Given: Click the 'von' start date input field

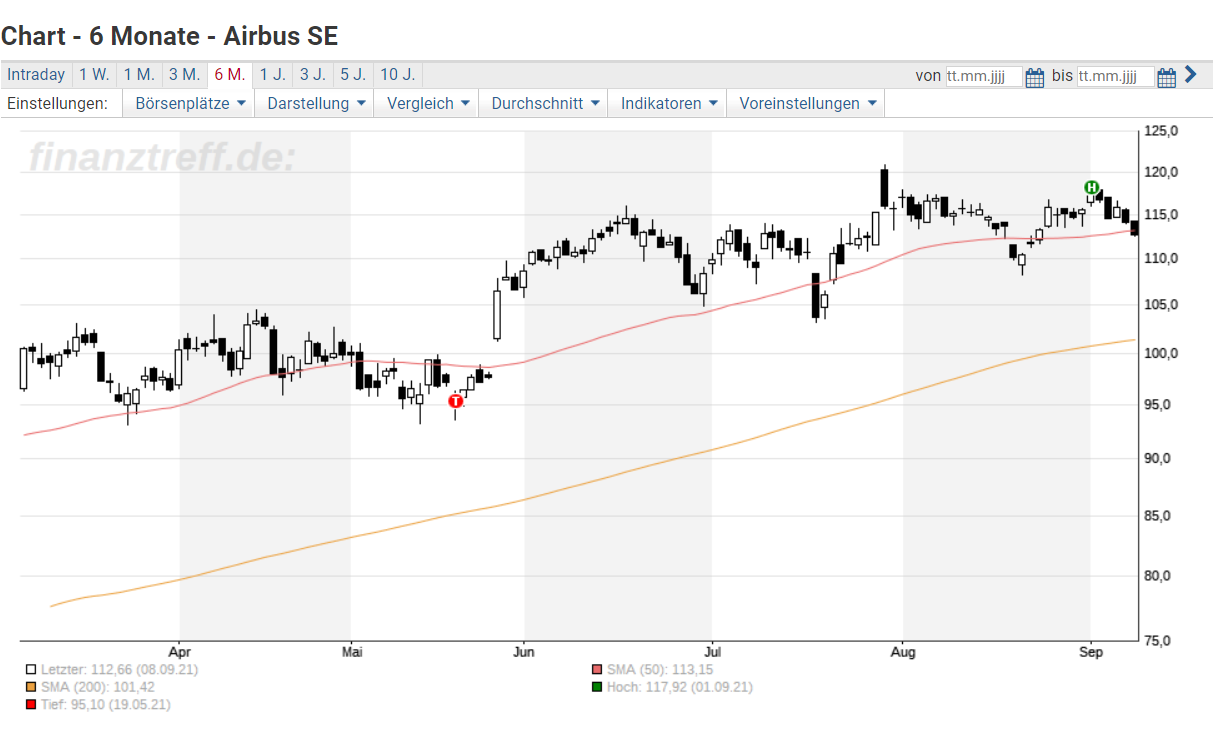Looking at the screenshot, I should [x=984, y=77].
